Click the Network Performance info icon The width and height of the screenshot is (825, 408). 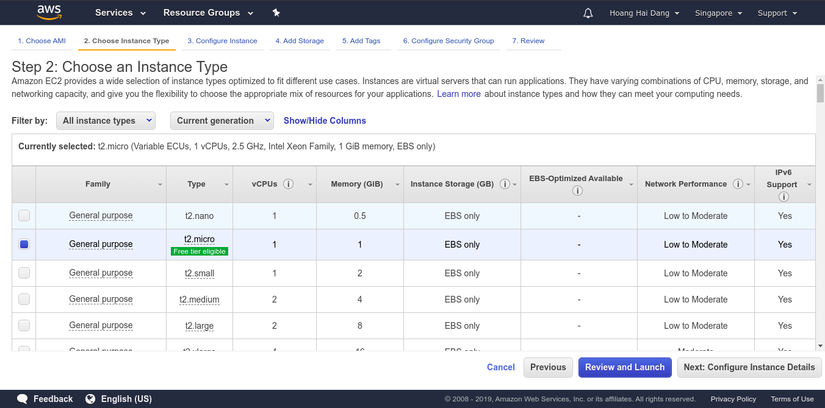coord(737,184)
